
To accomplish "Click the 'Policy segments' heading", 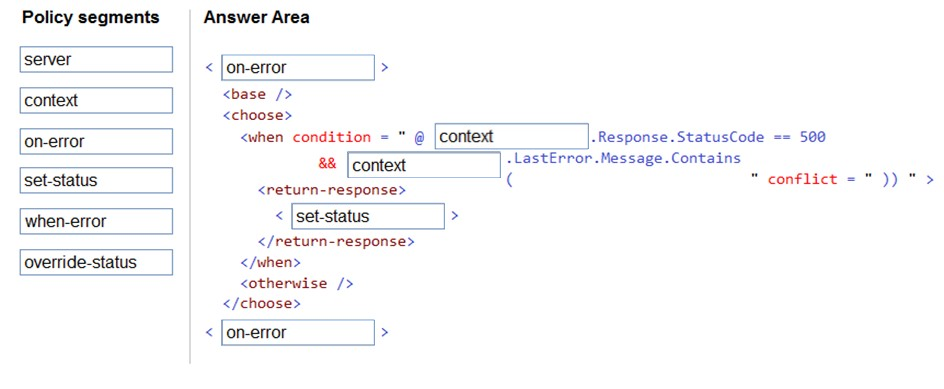I will [91, 17].
